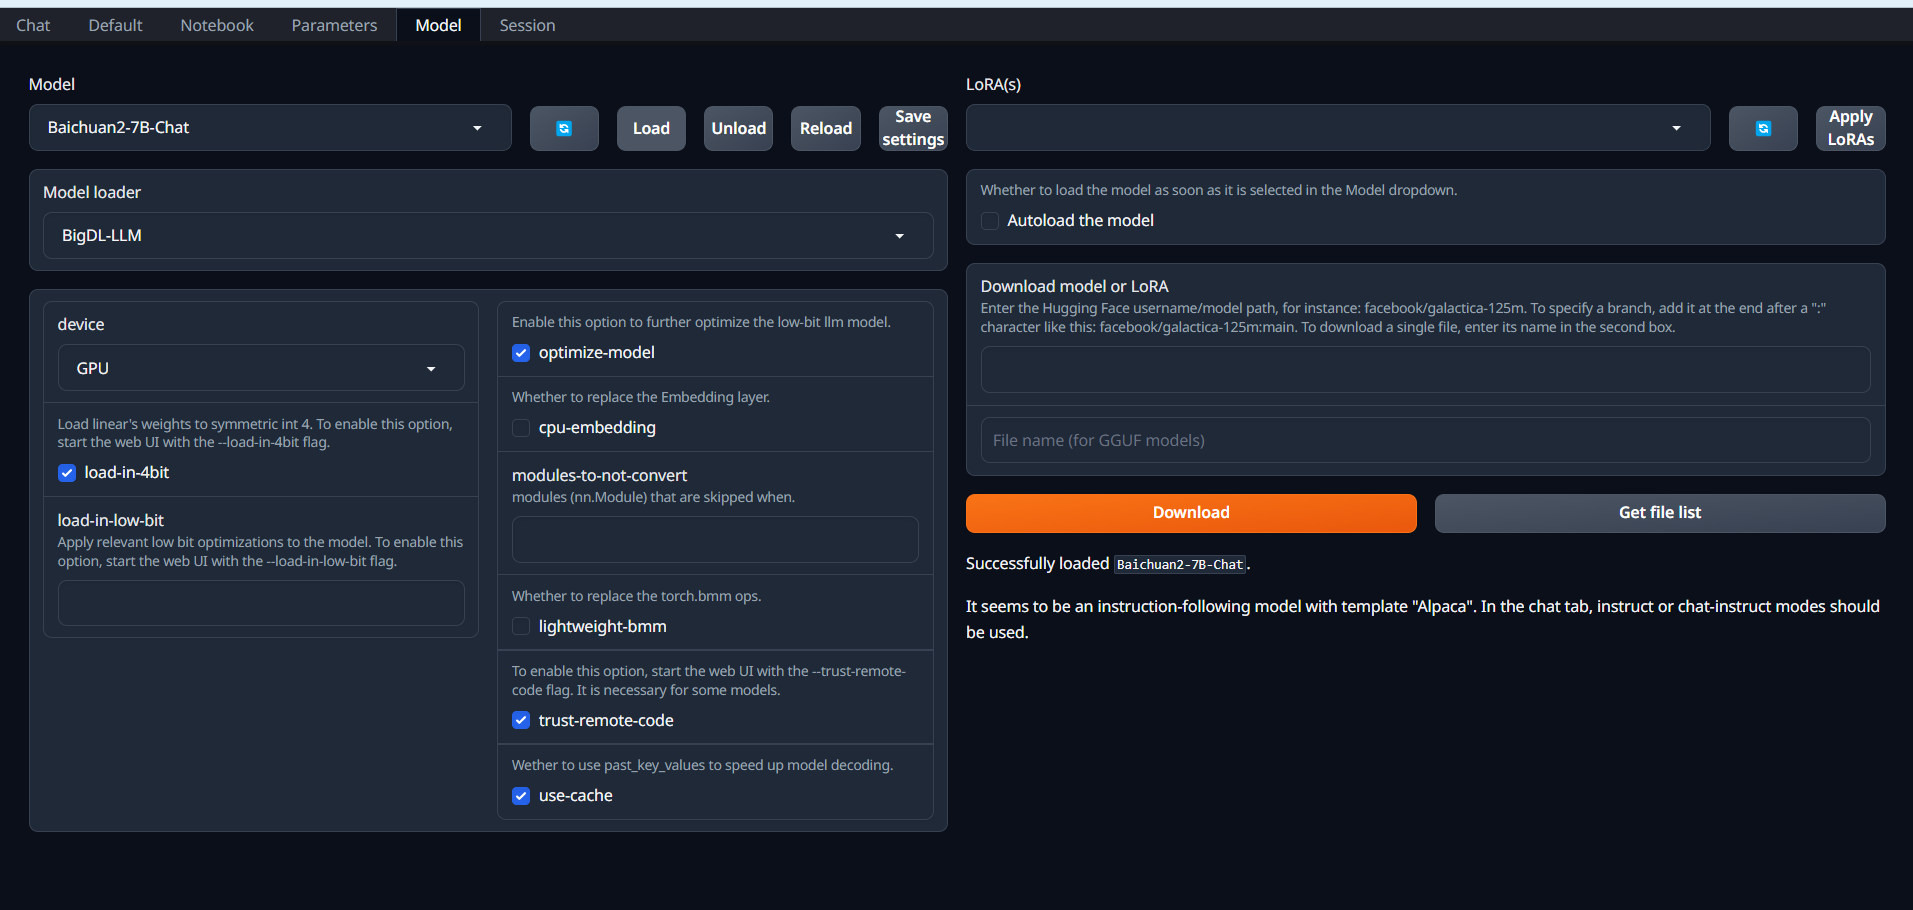
Task: Disable the optimize-model checkbox
Action: [521, 353]
